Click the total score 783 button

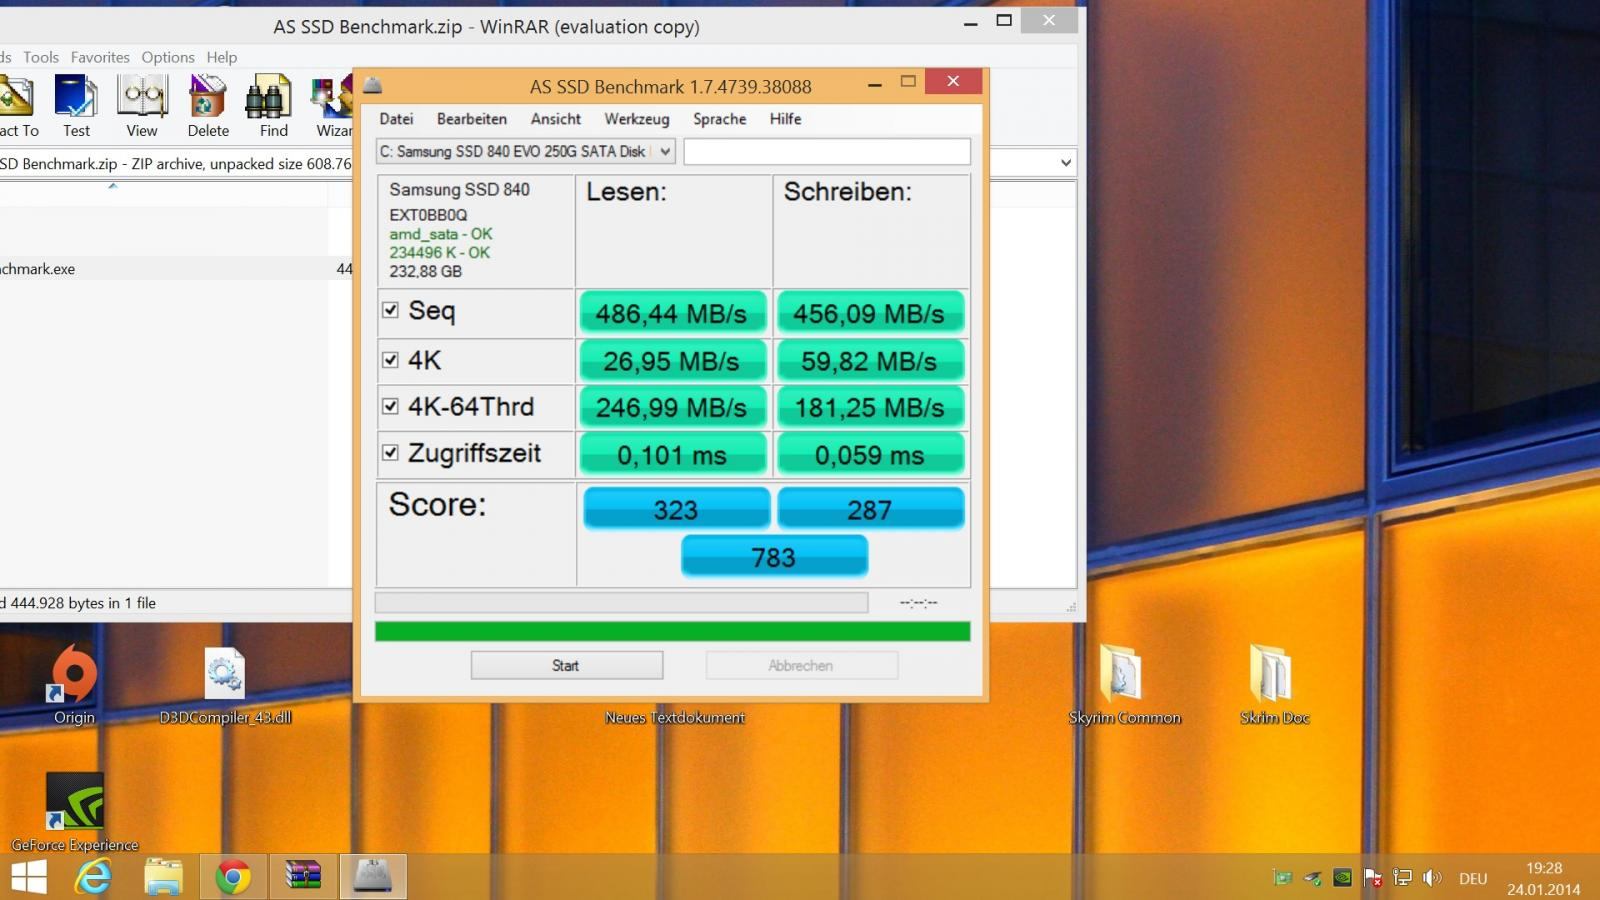click(774, 556)
